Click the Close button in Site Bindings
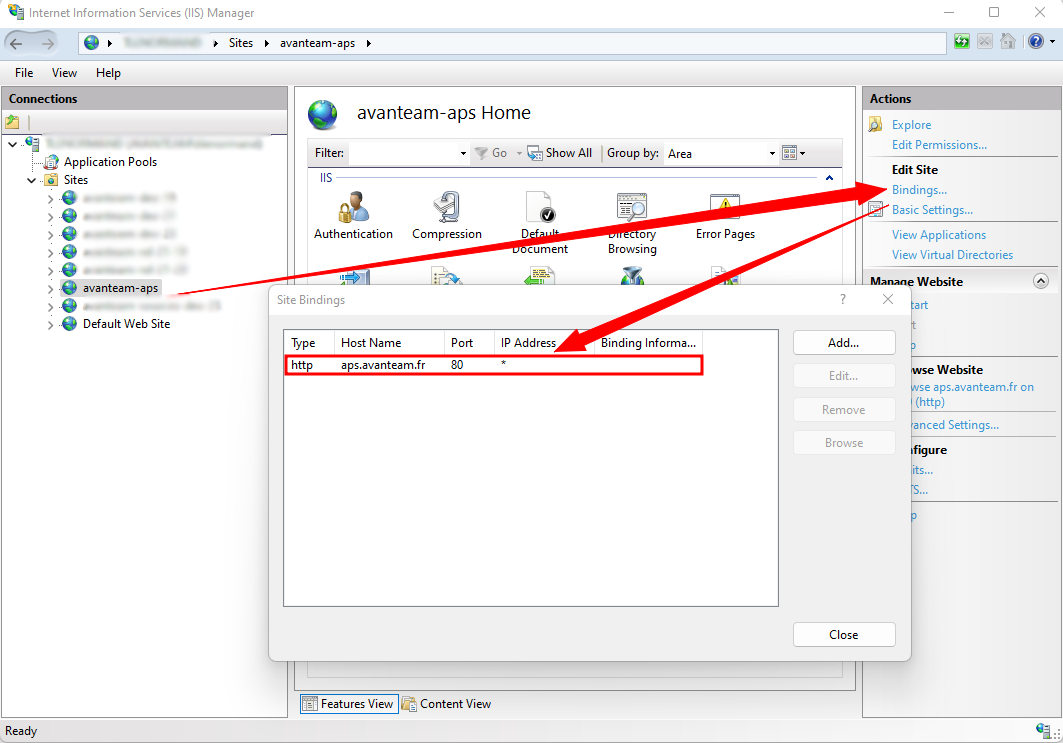The height and width of the screenshot is (743, 1063). point(843,635)
